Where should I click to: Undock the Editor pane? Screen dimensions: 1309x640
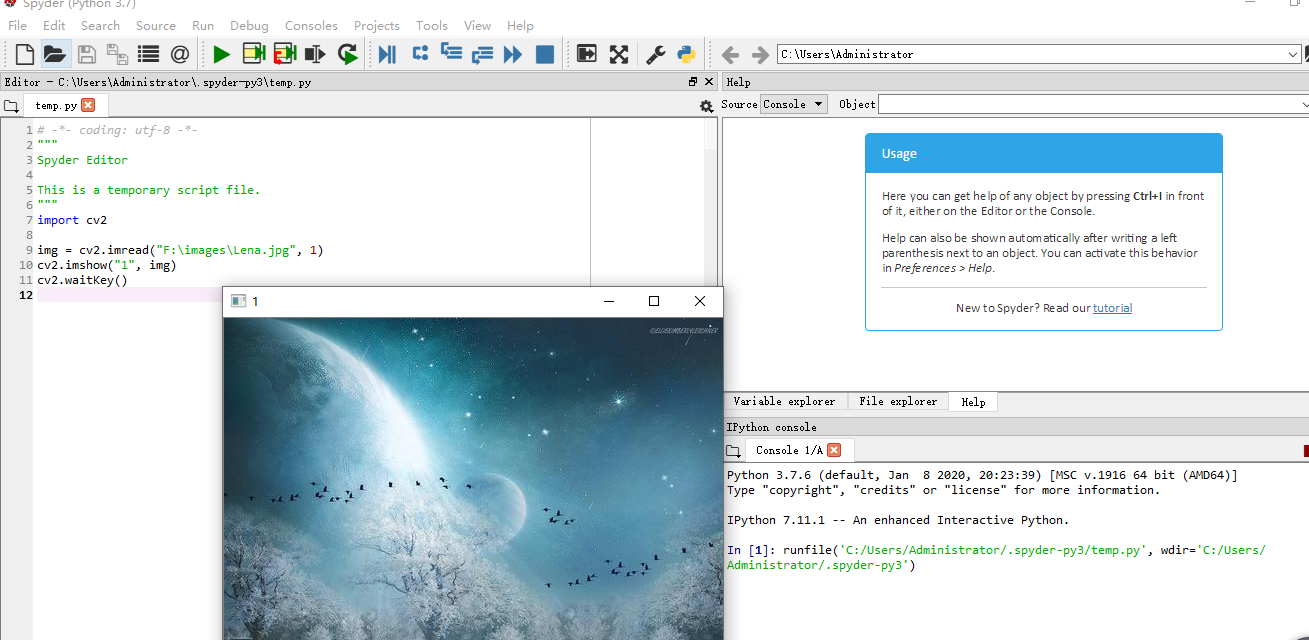click(693, 82)
